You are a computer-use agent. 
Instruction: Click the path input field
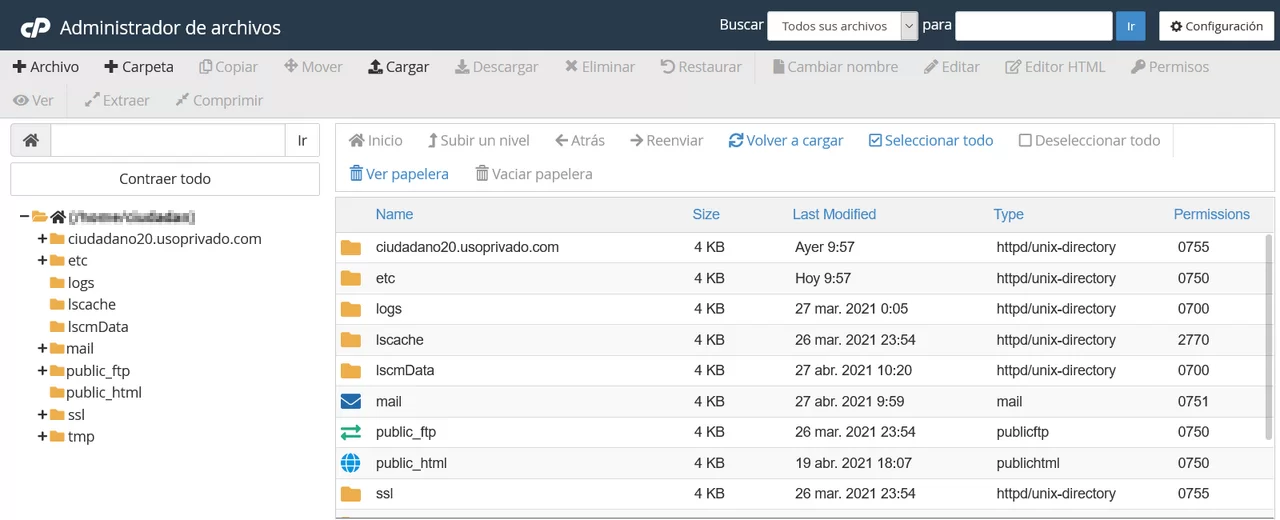coord(168,141)
